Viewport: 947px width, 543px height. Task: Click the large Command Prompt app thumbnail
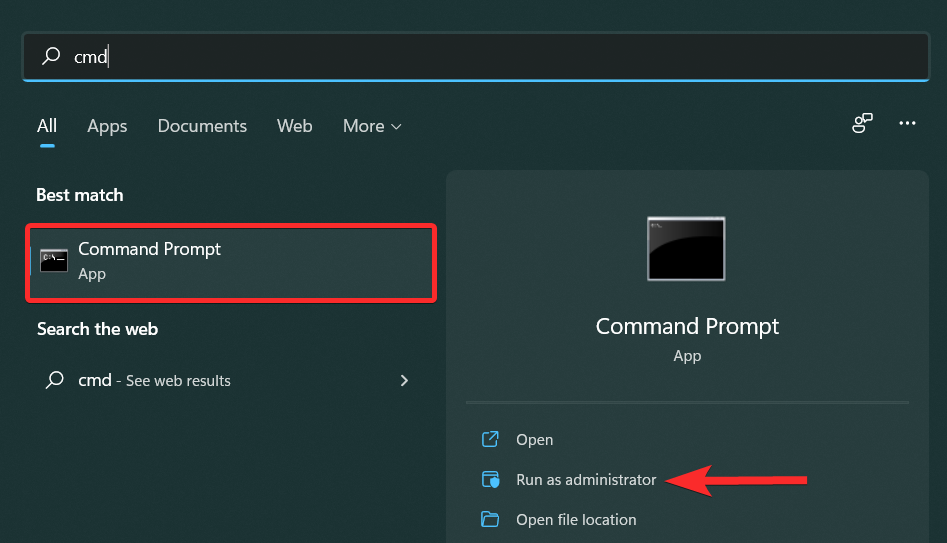click(686, 248)
